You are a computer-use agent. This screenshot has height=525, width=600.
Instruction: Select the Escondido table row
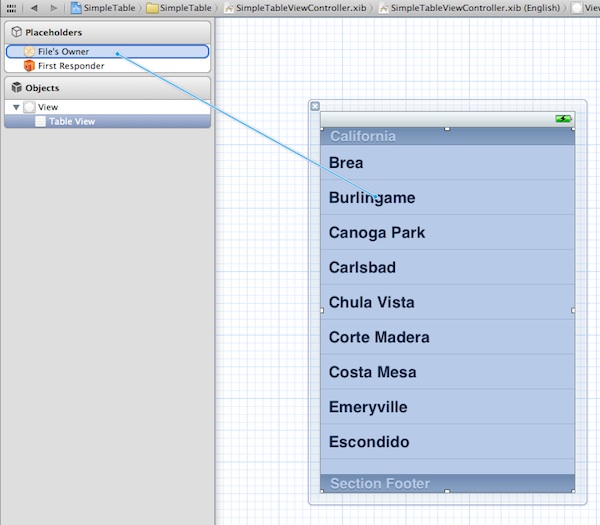tap(447, 442)
